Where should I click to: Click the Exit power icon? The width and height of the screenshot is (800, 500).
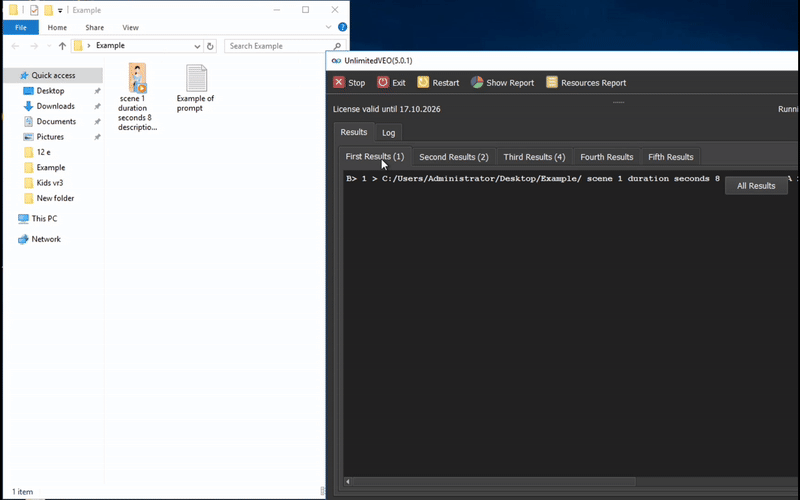(x=383, y=83)
